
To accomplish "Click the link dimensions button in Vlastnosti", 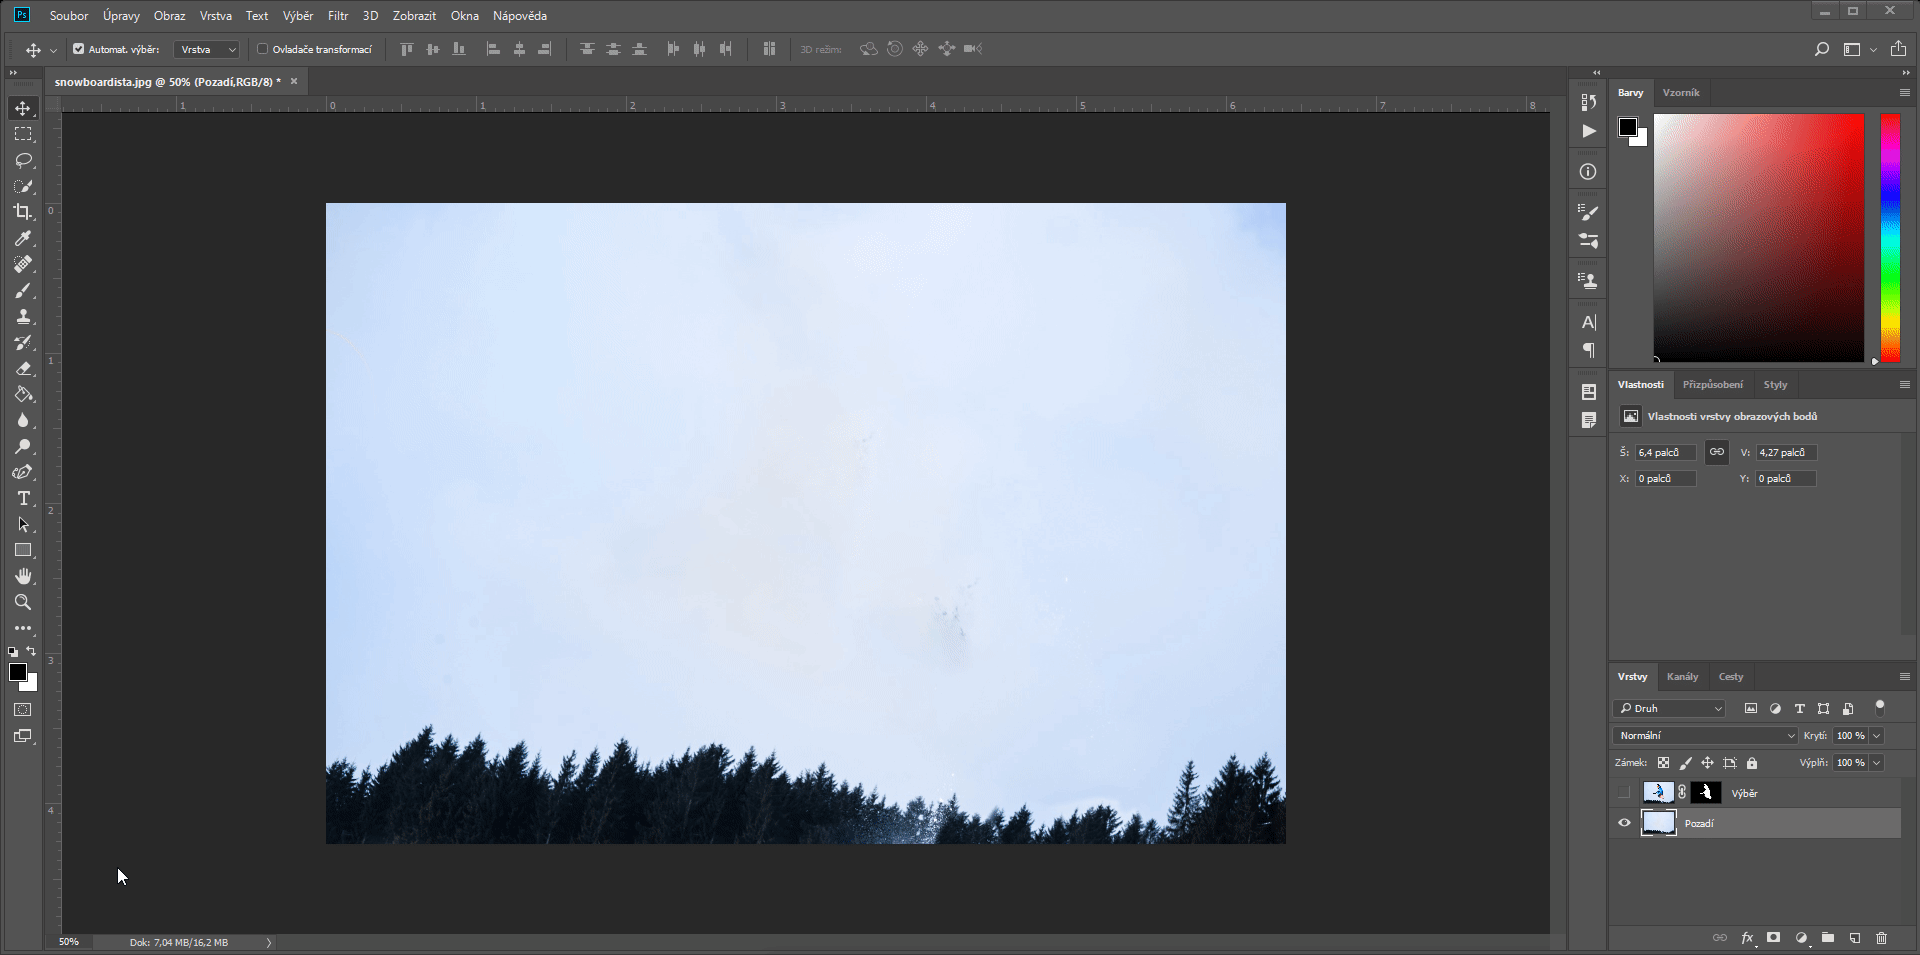I will point(1716,452).
